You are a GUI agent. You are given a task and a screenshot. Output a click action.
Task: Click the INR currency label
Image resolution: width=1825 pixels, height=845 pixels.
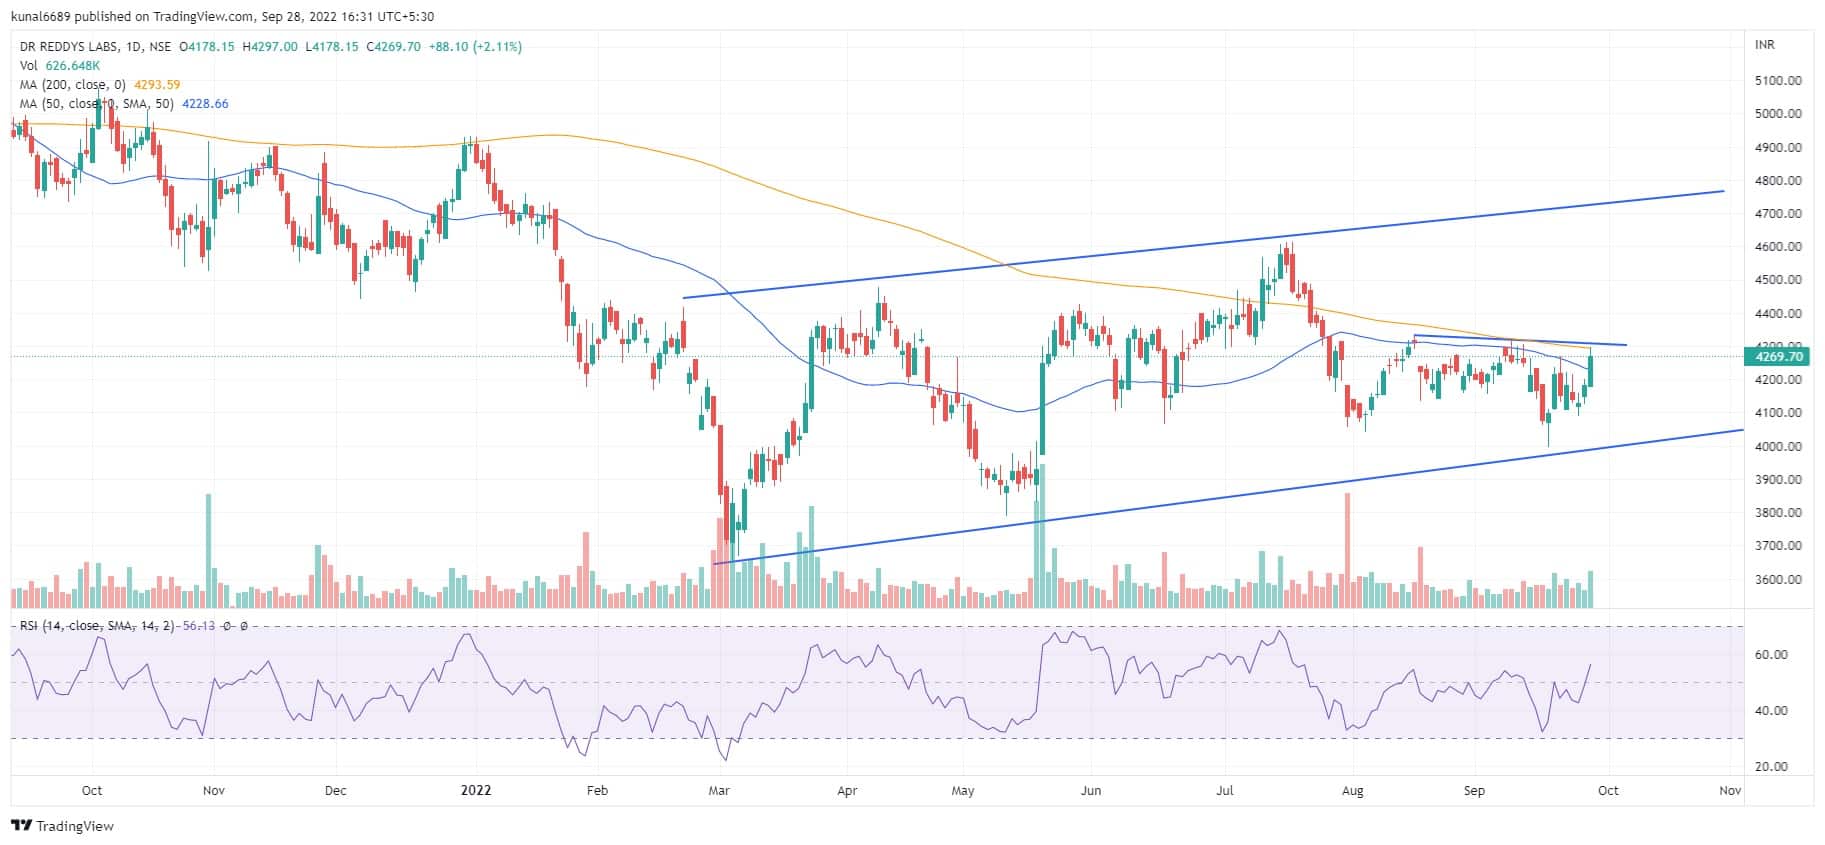(x=1765, y=45)
